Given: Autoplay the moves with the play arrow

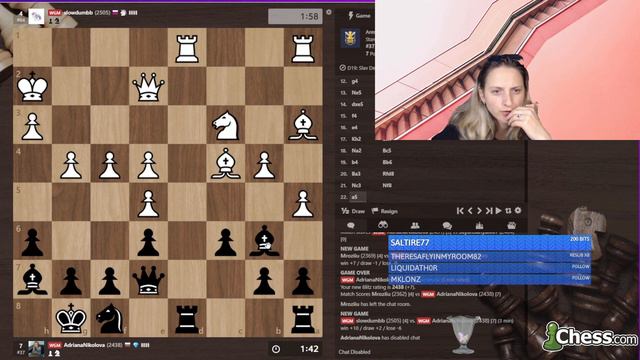Looking at the screenshot, I should click(x=498, y=211).
